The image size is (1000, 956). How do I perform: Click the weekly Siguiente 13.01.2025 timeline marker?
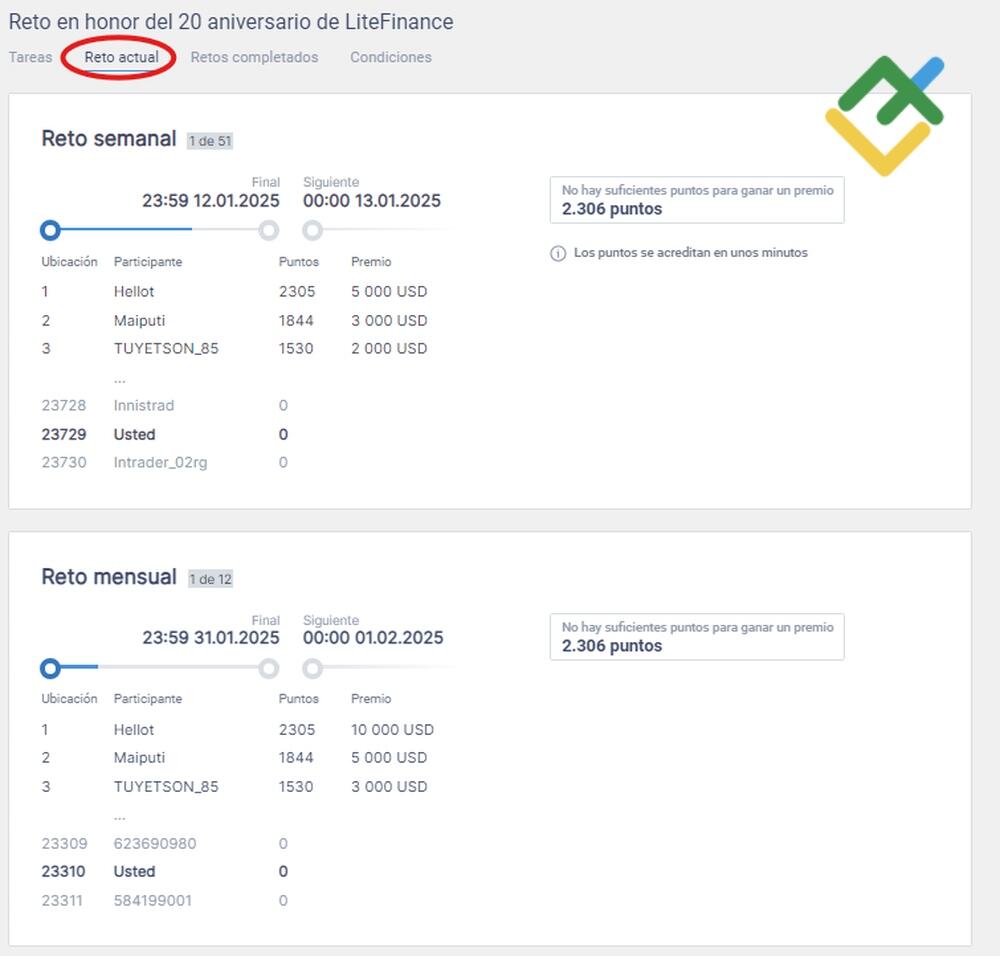[312, 230]
